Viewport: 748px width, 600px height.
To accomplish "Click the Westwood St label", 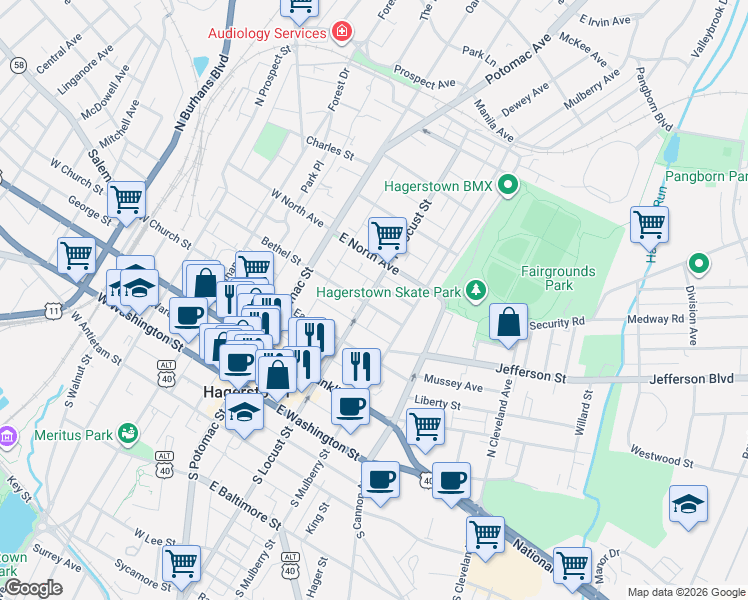I will coord(662,456).
